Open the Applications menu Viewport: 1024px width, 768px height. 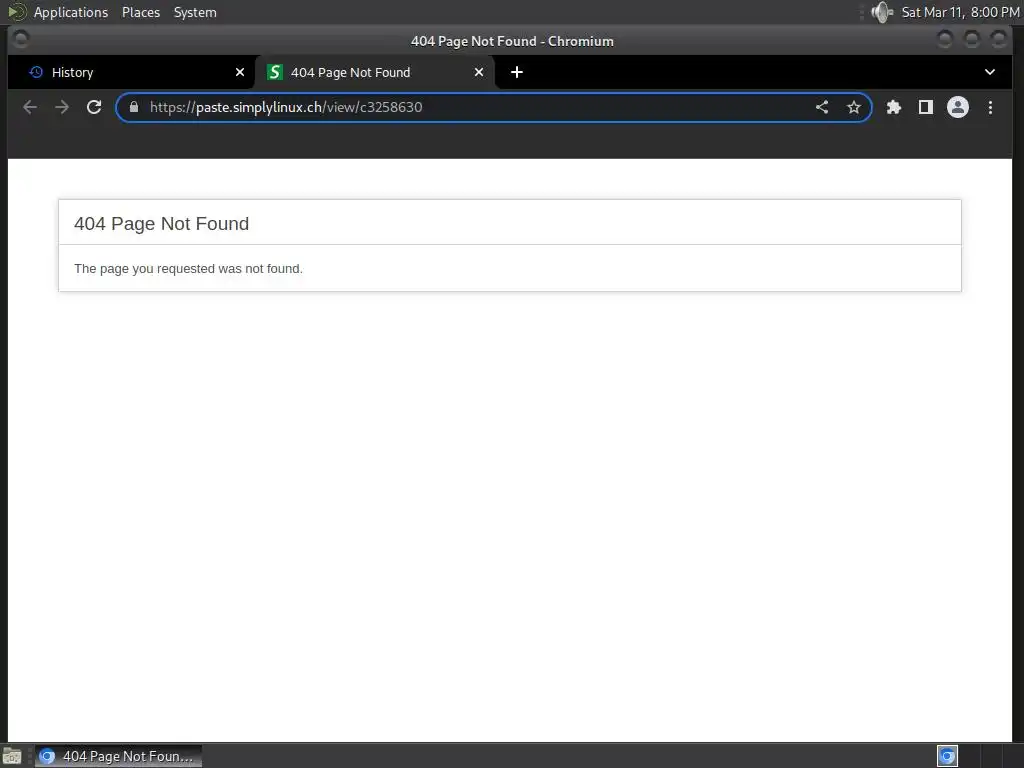pyautogui.click(x=71, y=12)
